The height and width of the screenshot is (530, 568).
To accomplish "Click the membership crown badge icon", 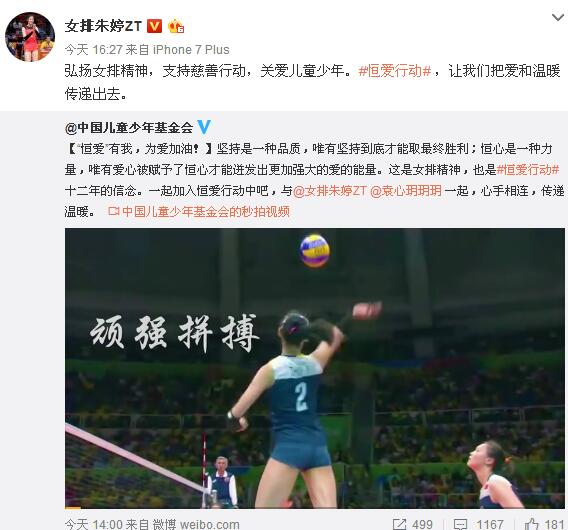I will click(176, 26).
